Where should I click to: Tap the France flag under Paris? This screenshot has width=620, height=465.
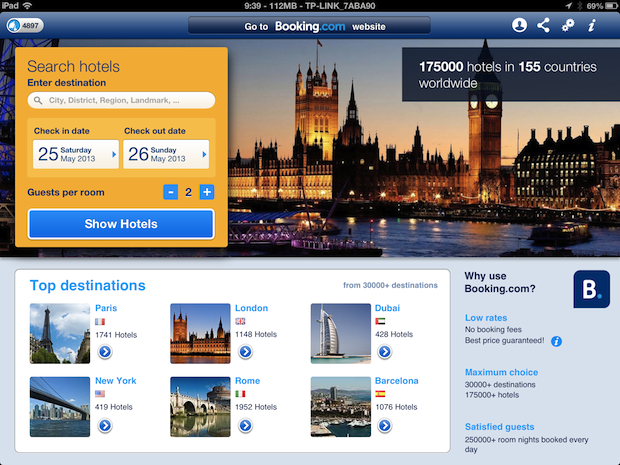coord(100,321)
